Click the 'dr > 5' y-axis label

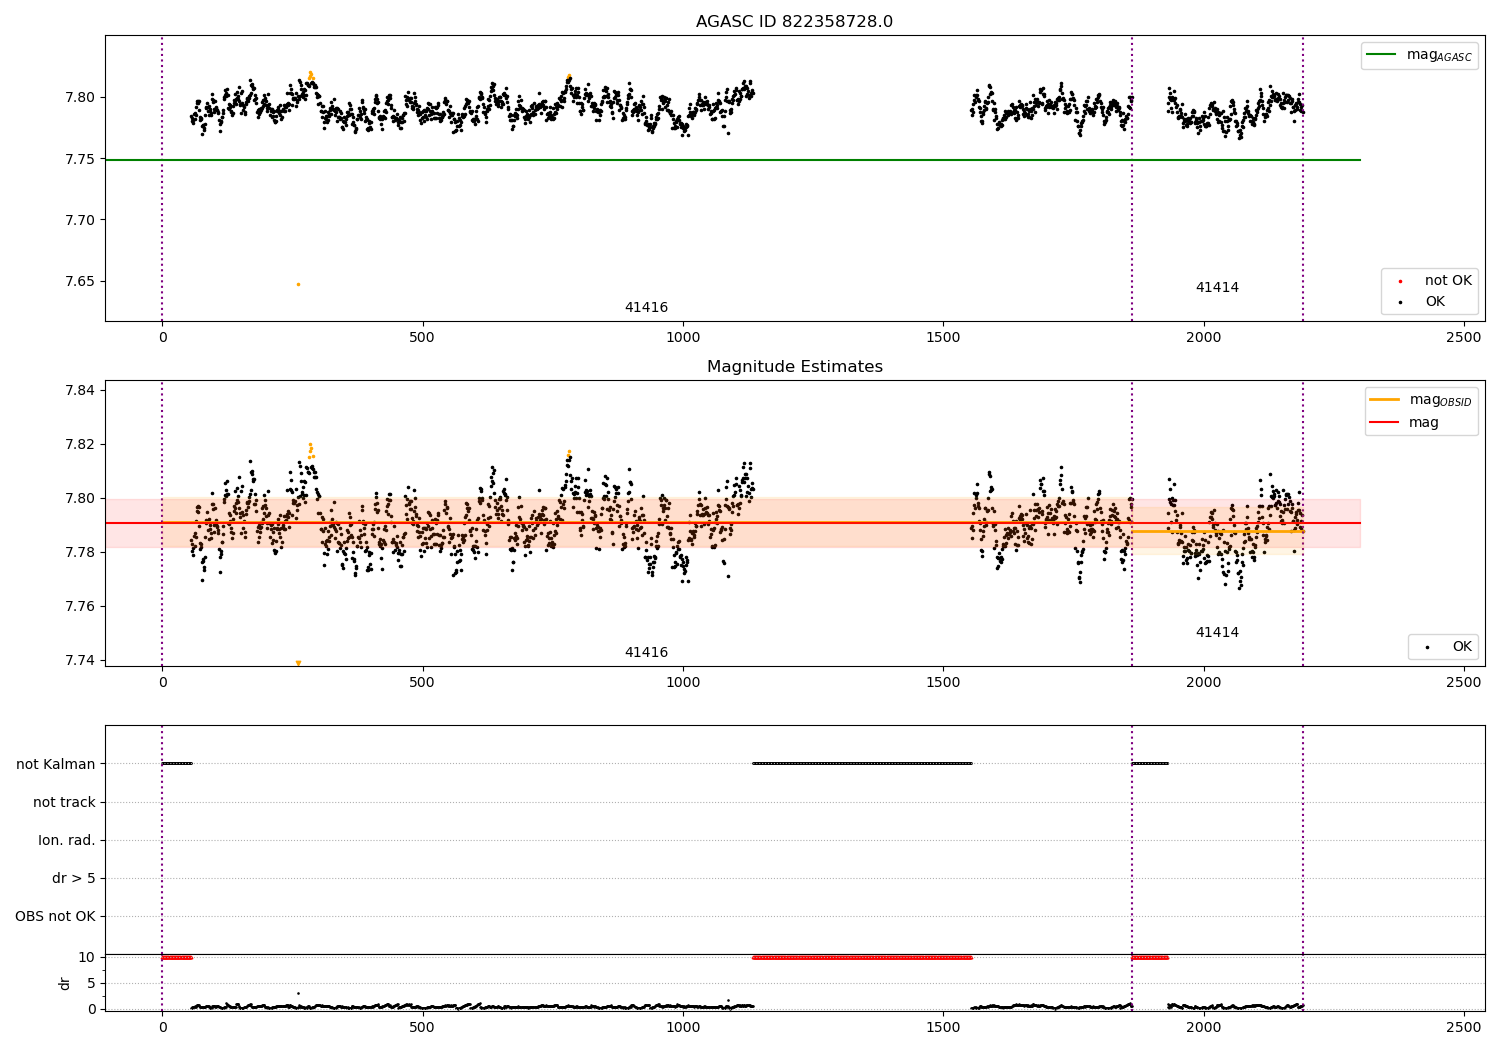pos(74,878)
